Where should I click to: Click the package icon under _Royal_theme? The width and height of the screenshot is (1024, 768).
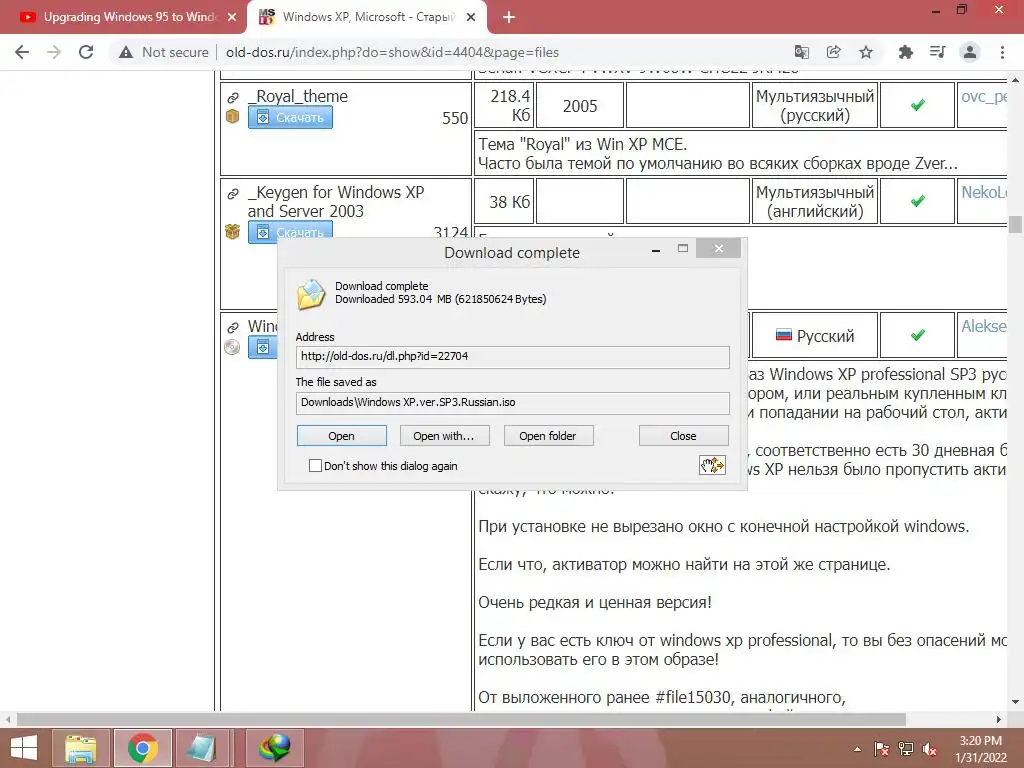(232, 116)
